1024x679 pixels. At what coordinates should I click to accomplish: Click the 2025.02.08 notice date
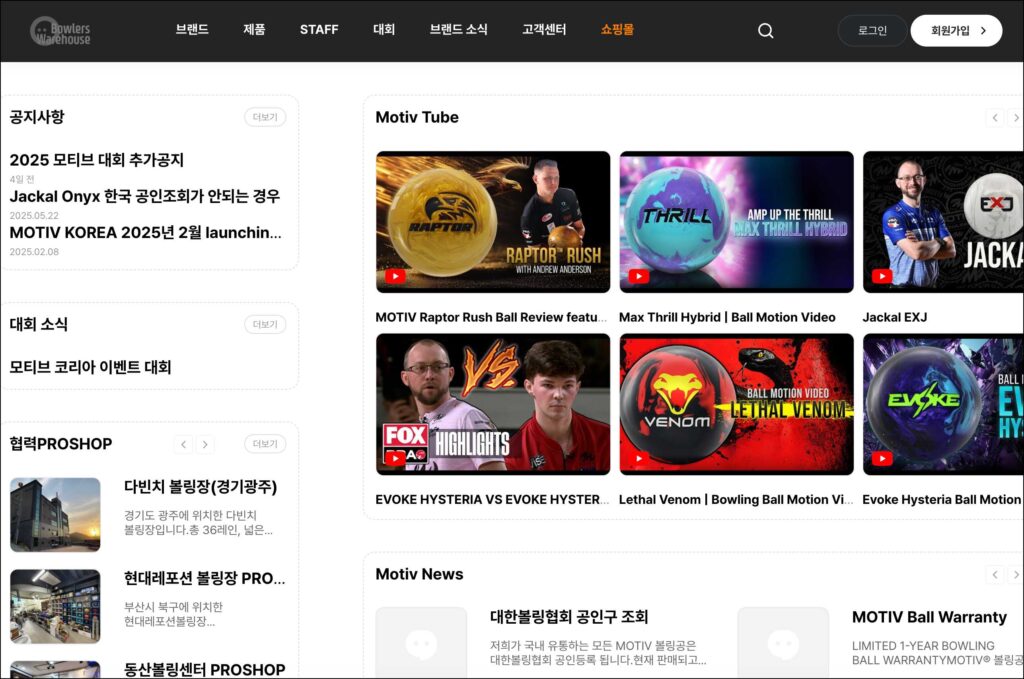(x=34, y=252)
